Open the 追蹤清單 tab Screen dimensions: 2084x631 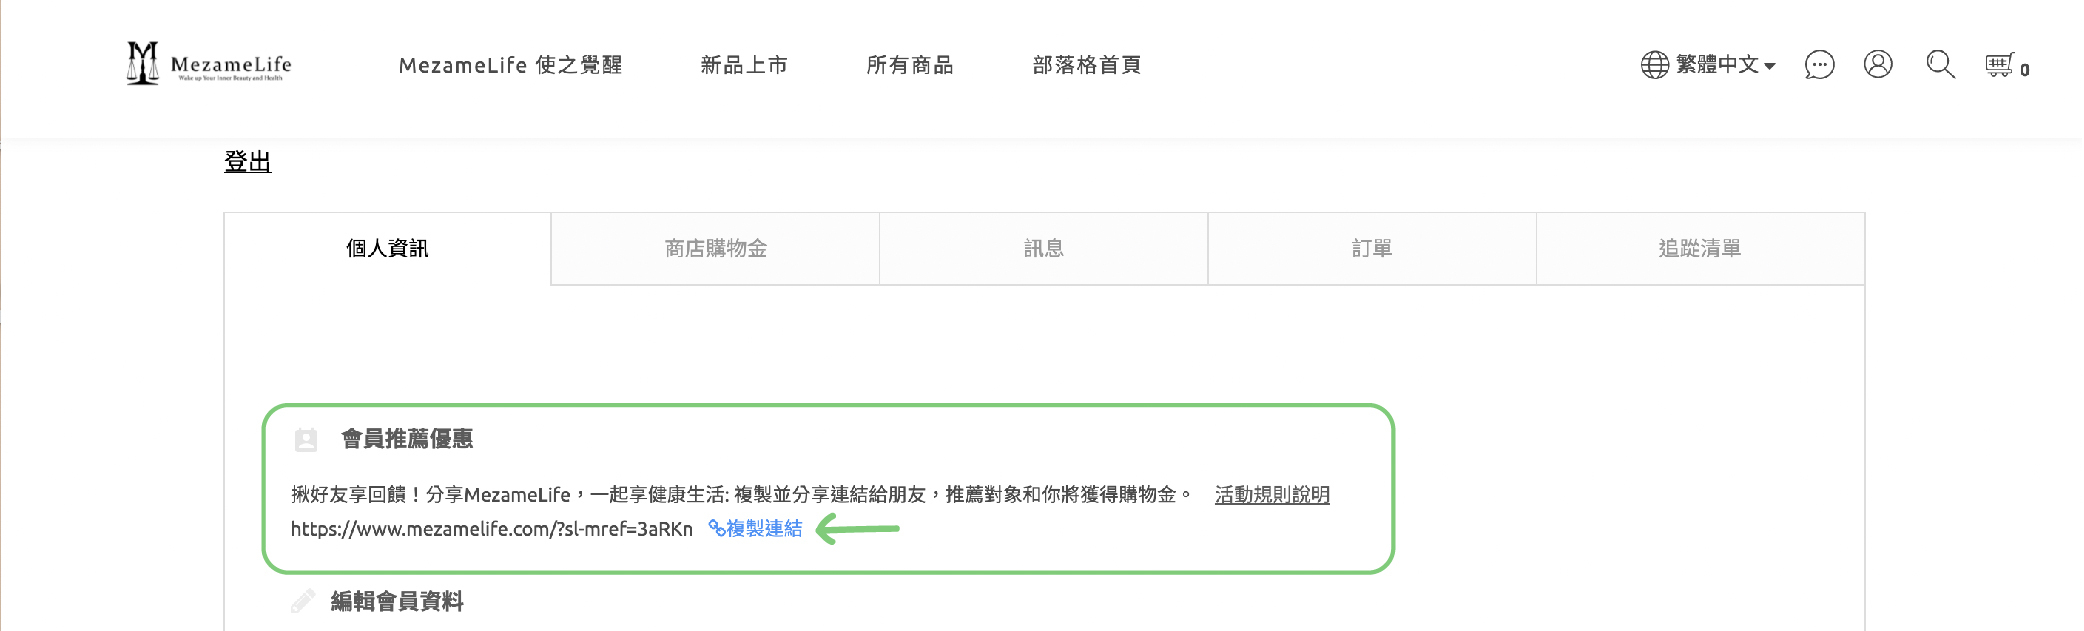[1700, 248]
